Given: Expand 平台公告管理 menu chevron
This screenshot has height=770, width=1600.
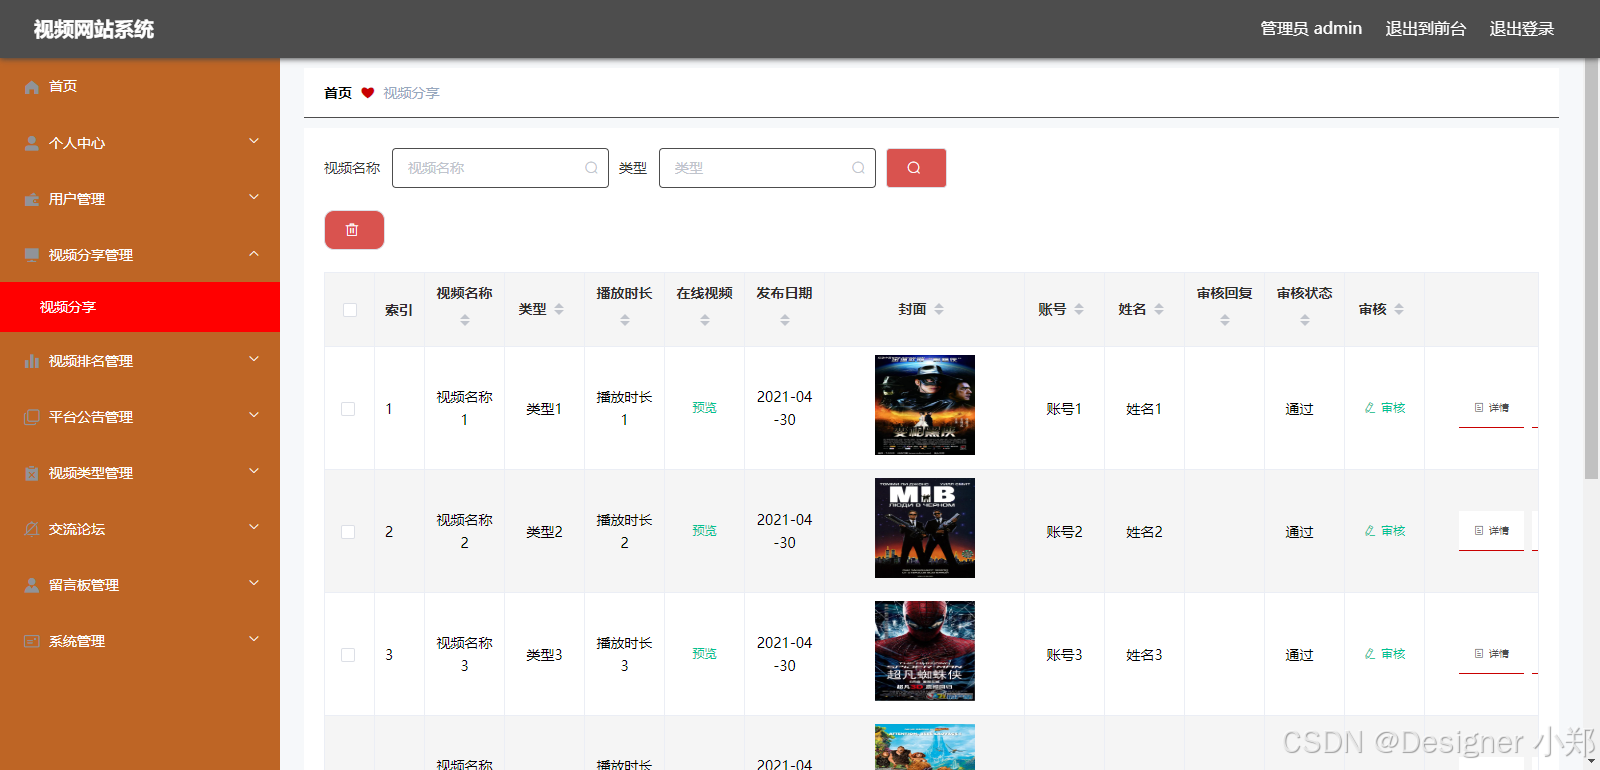Looking at the screenshot, I should coord(254,415).
